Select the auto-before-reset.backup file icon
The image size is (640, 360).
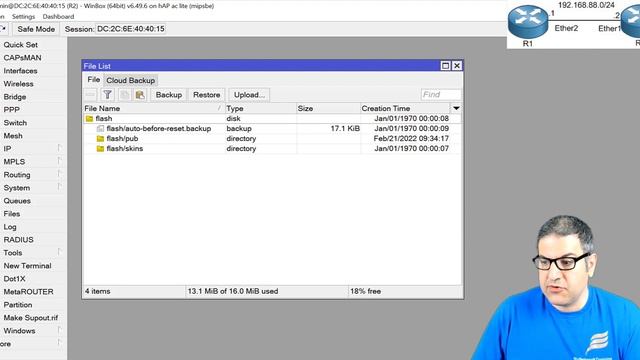tap(100, 129)
